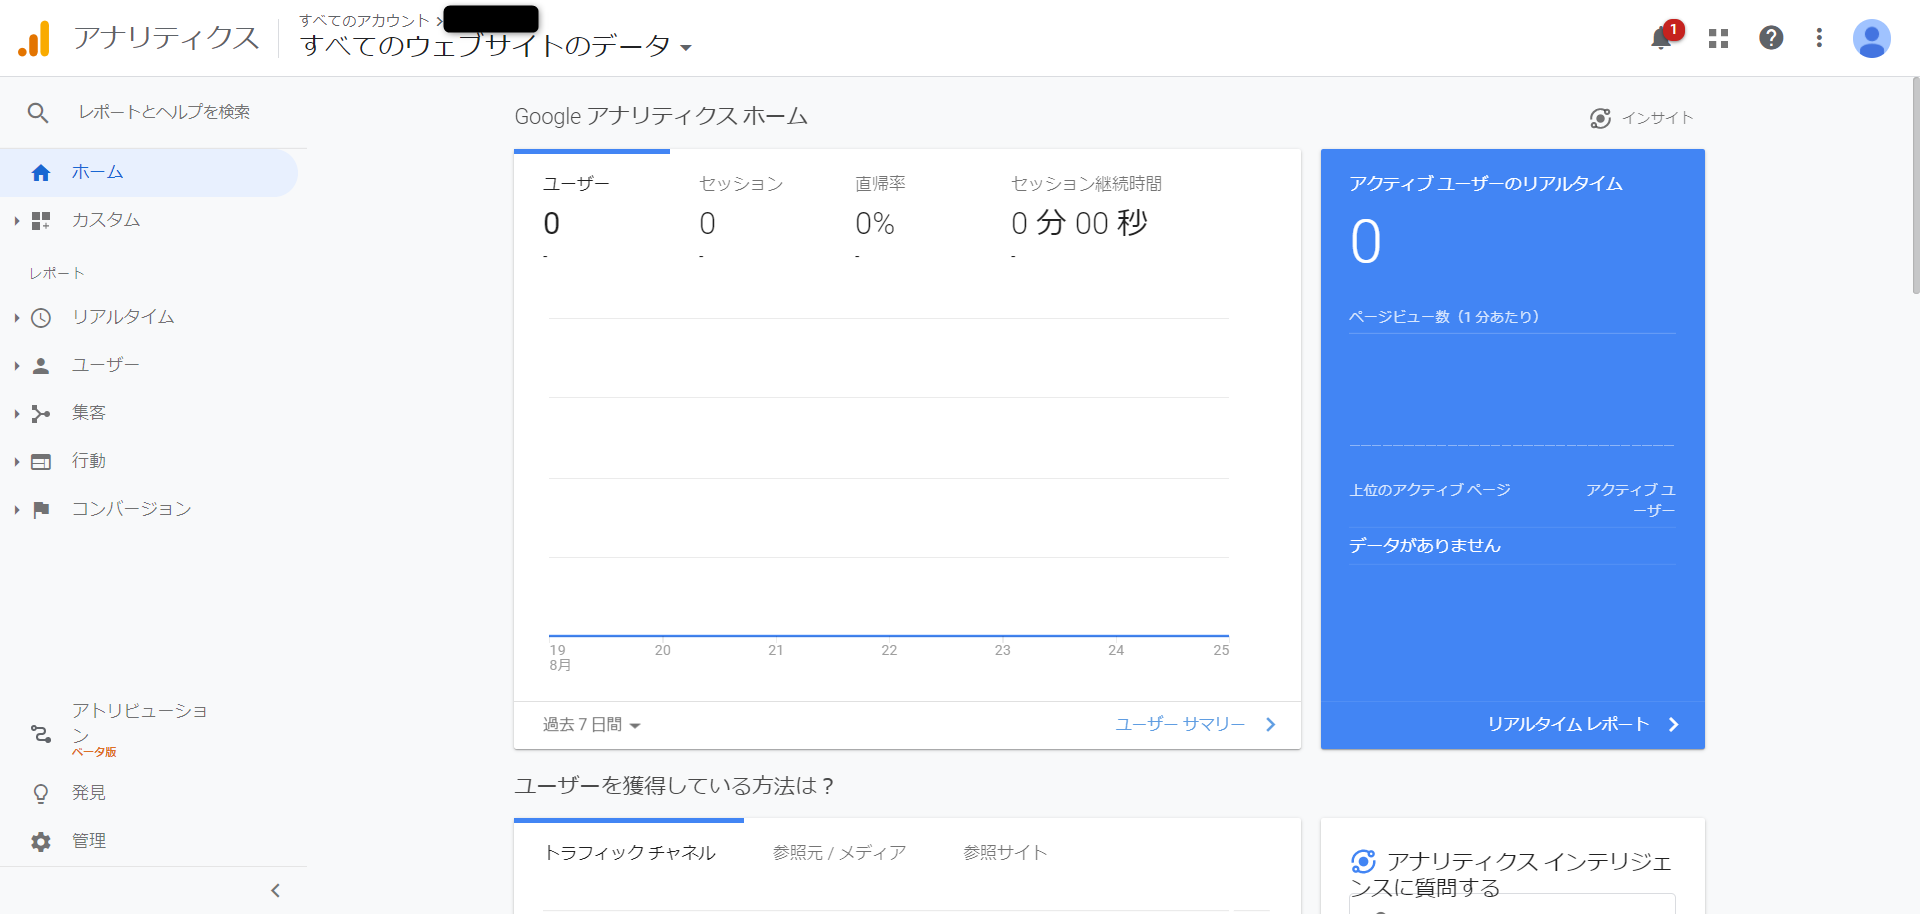Expand the 行動 reports arrow
1920x914 pixels.
(x=17, y=462)
